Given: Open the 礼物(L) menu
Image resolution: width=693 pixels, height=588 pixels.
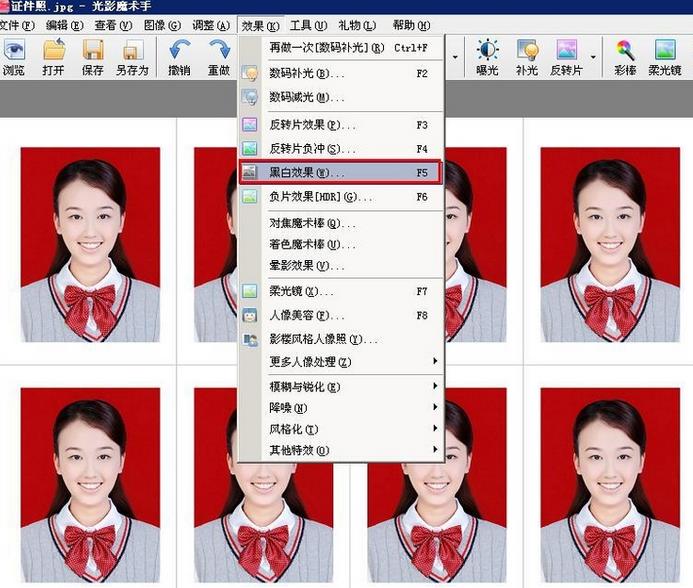Looking at the screenshot, I should 357,26.
